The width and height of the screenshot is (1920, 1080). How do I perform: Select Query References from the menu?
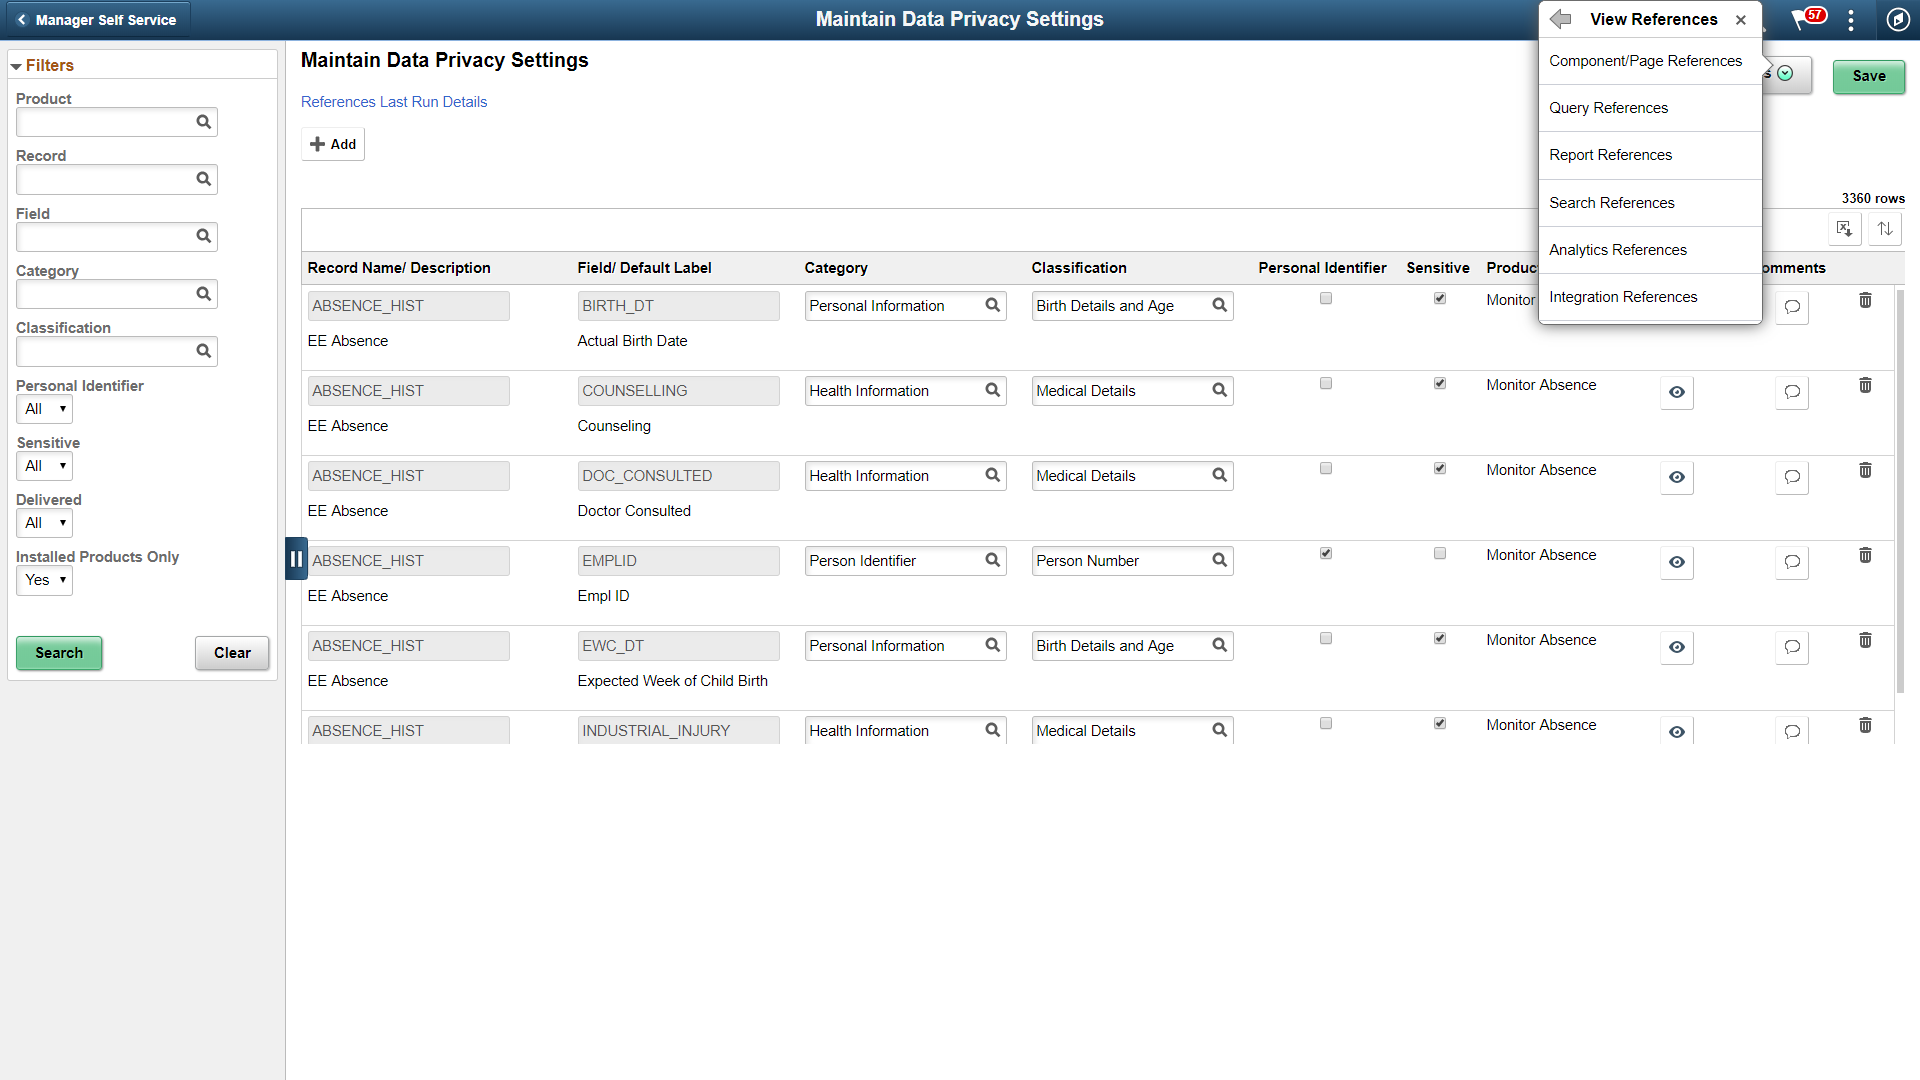coord(1608,107)
